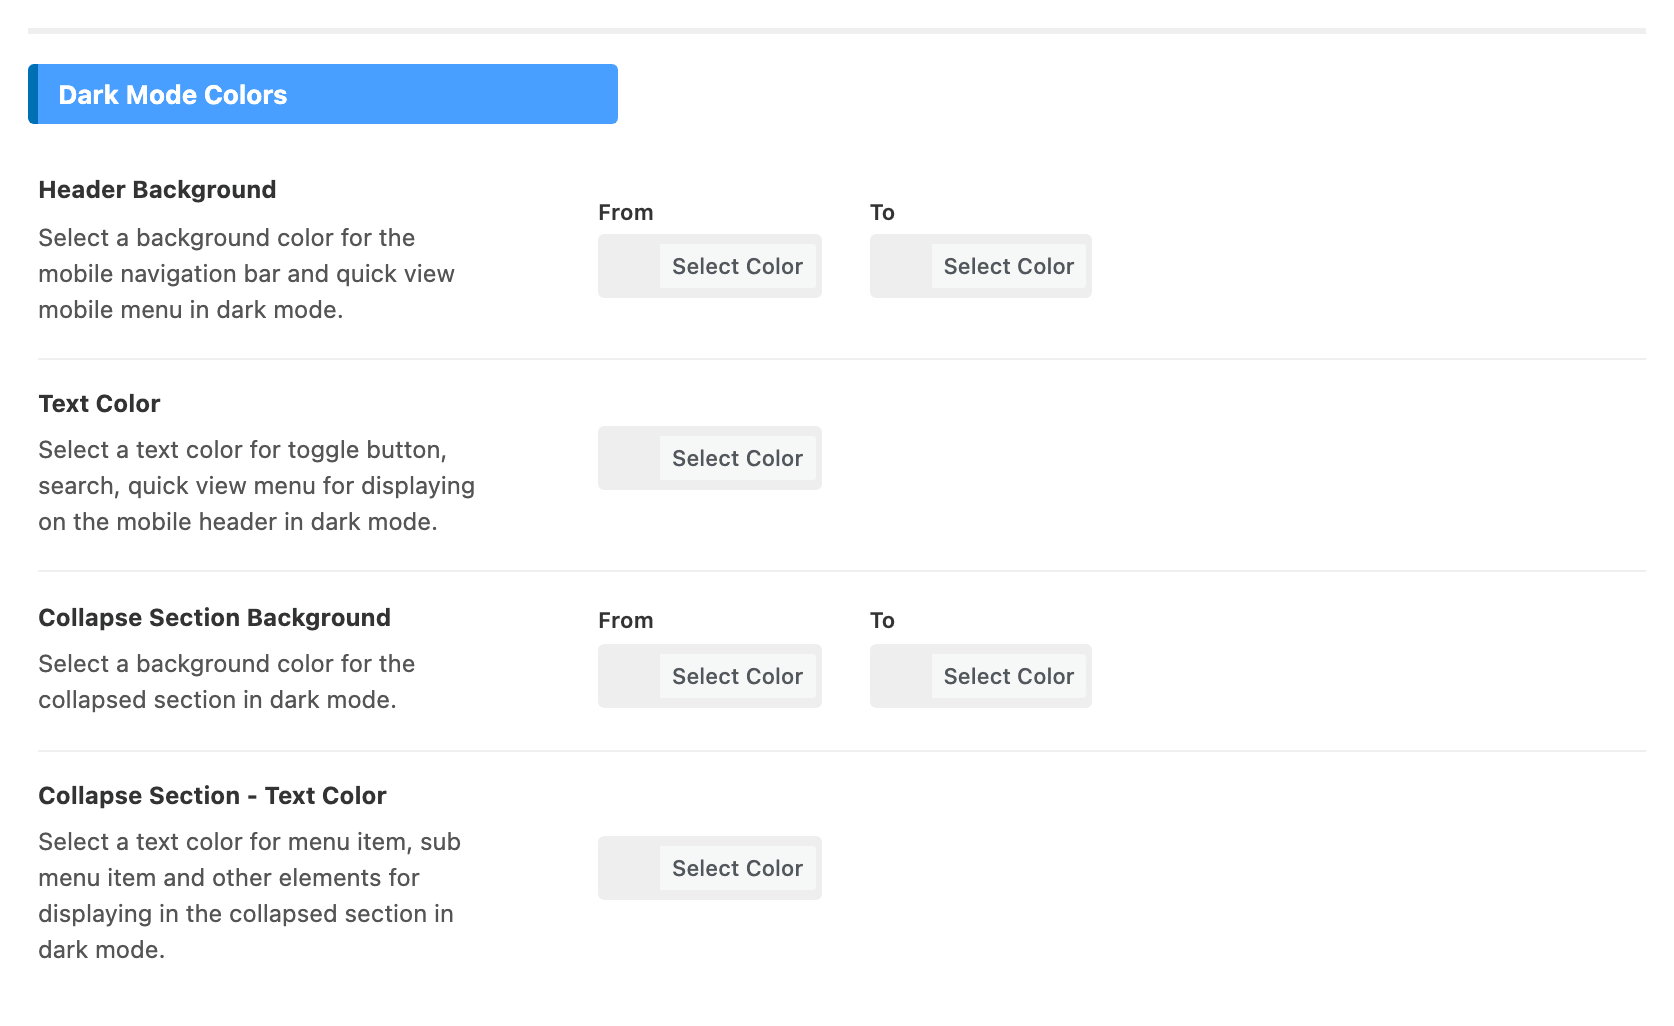Click the Header Background 'From' color swatch
This screenshot has width=1674, height=1026.
click(630, 266)
